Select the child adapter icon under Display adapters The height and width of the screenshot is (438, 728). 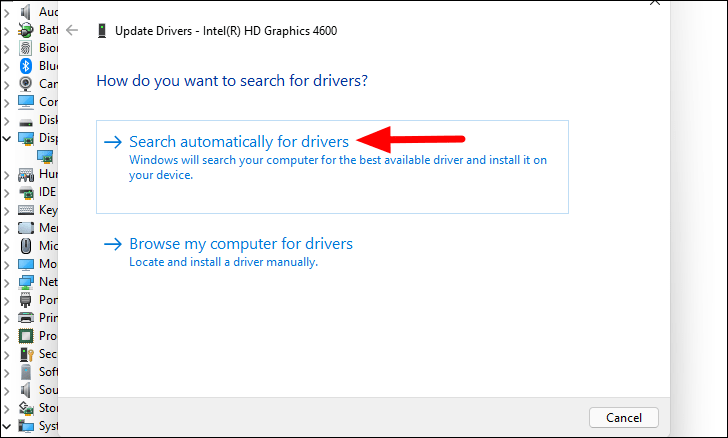pyautogui.click(x=45, y=157)
